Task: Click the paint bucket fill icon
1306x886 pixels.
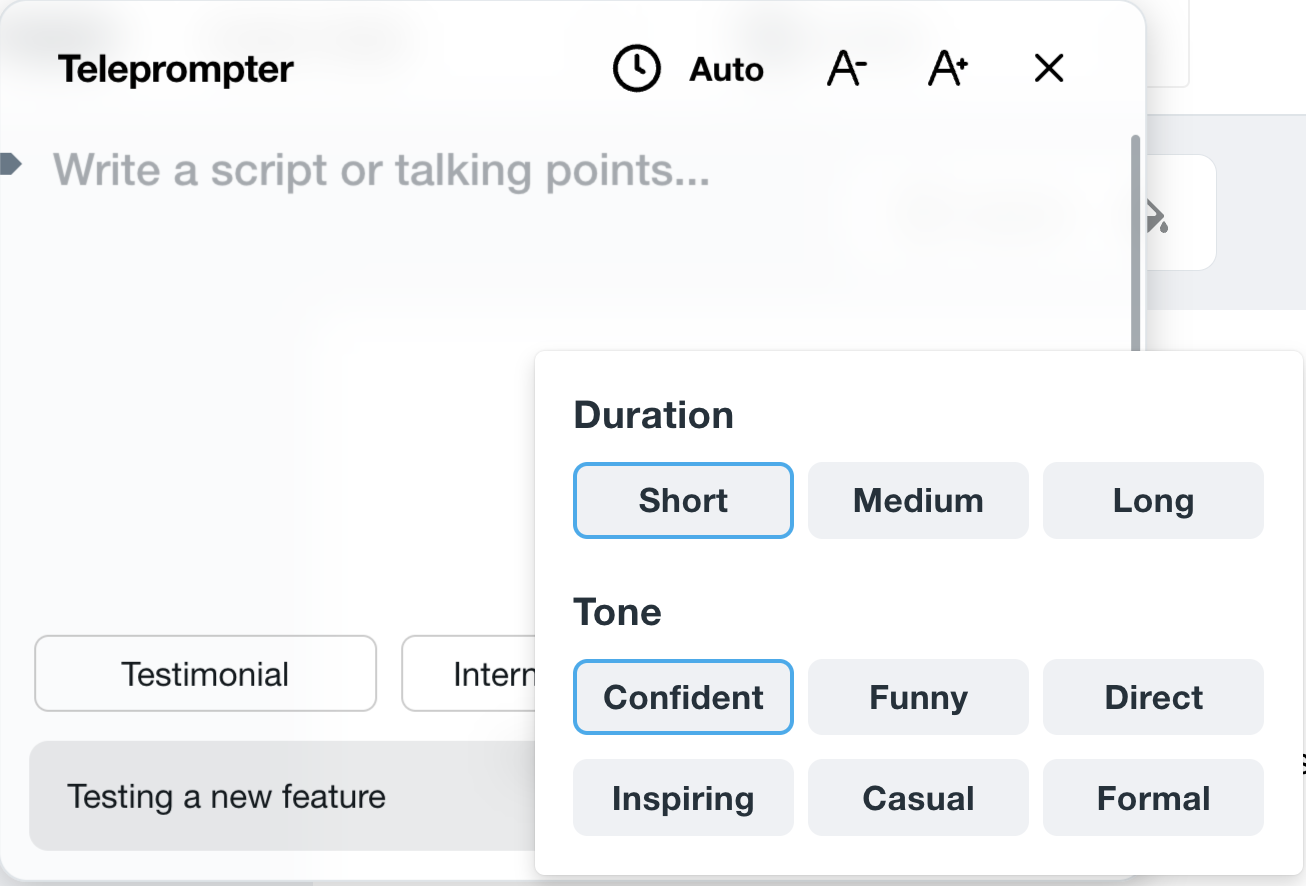Action: pos(1157,214)
